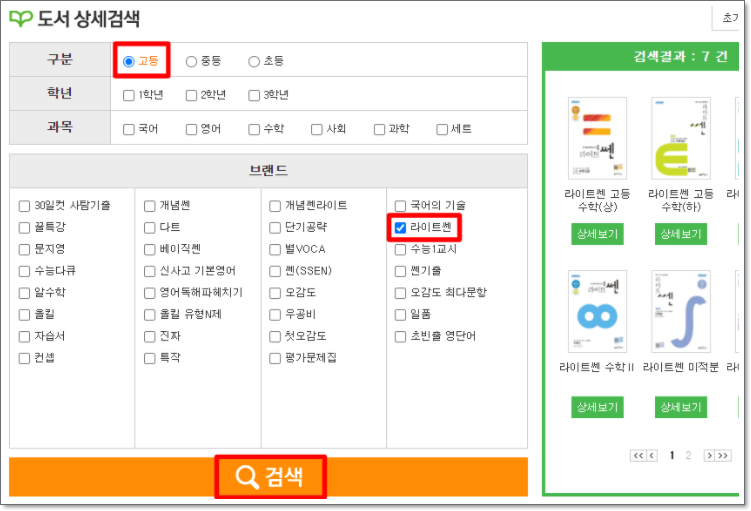Toggle the 평가문제집 brand checkbox
This screenshot has width=751, height=511.
coord(275,358)
